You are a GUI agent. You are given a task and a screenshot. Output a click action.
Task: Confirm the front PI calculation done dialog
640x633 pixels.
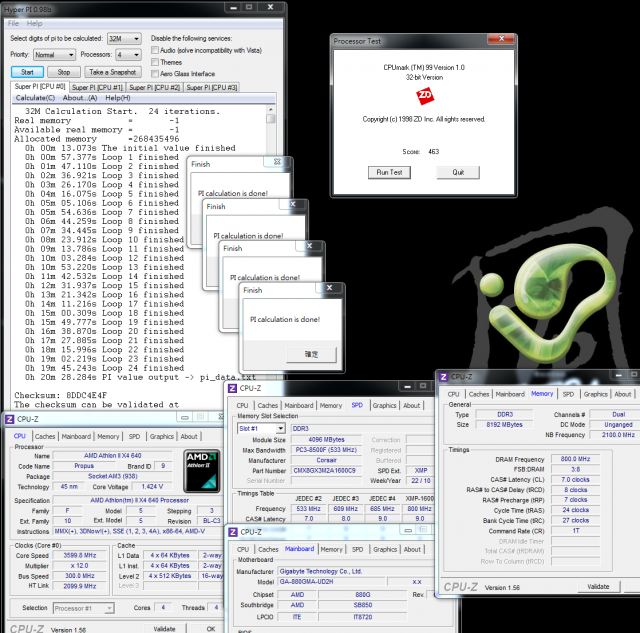(x=311, y=355)
